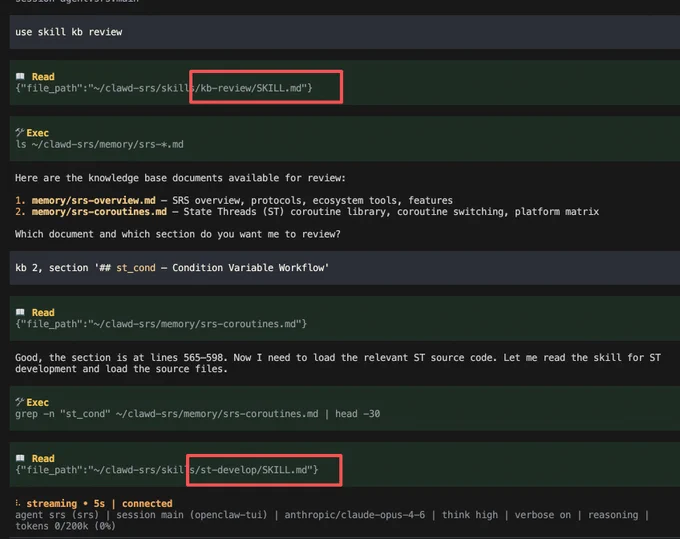Click the grep -n "st_cond" command line
This screenshot has height=539, width=680.
[x=197, y=414]
